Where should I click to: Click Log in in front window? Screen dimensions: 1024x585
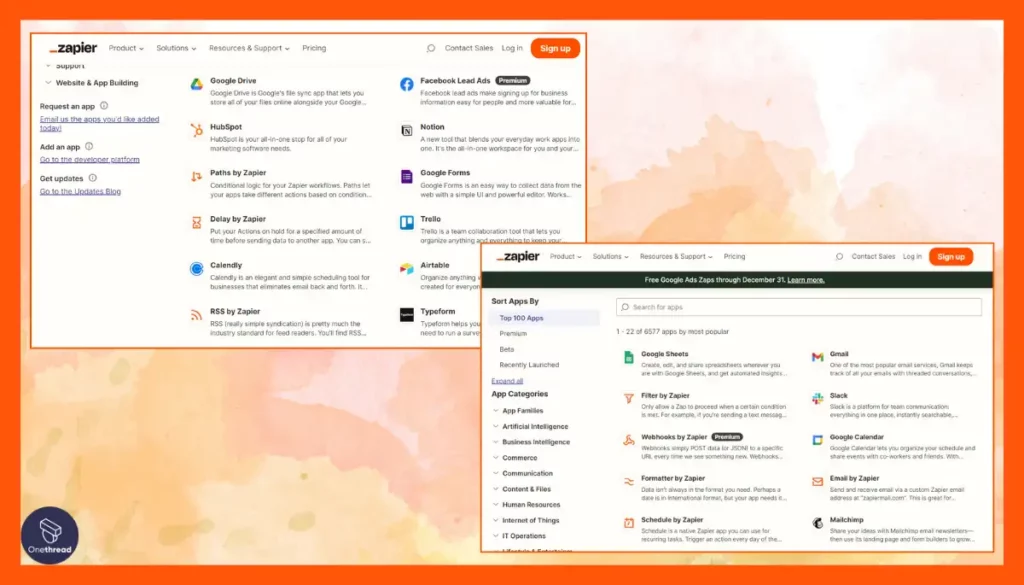coord(912,257)
